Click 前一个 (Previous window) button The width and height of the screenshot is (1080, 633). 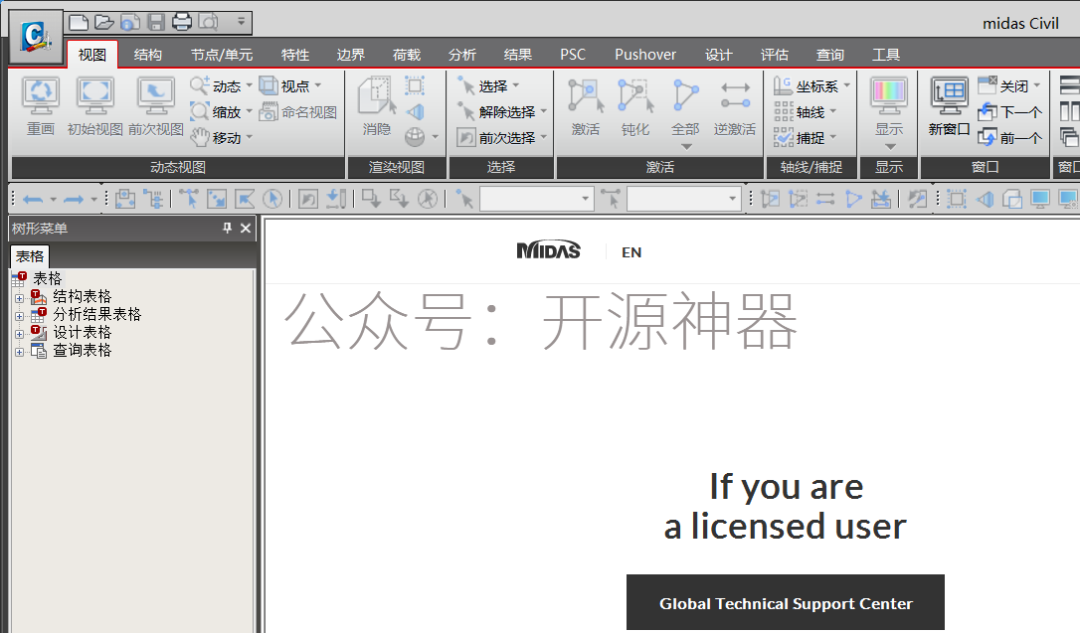coord(1009,138)
